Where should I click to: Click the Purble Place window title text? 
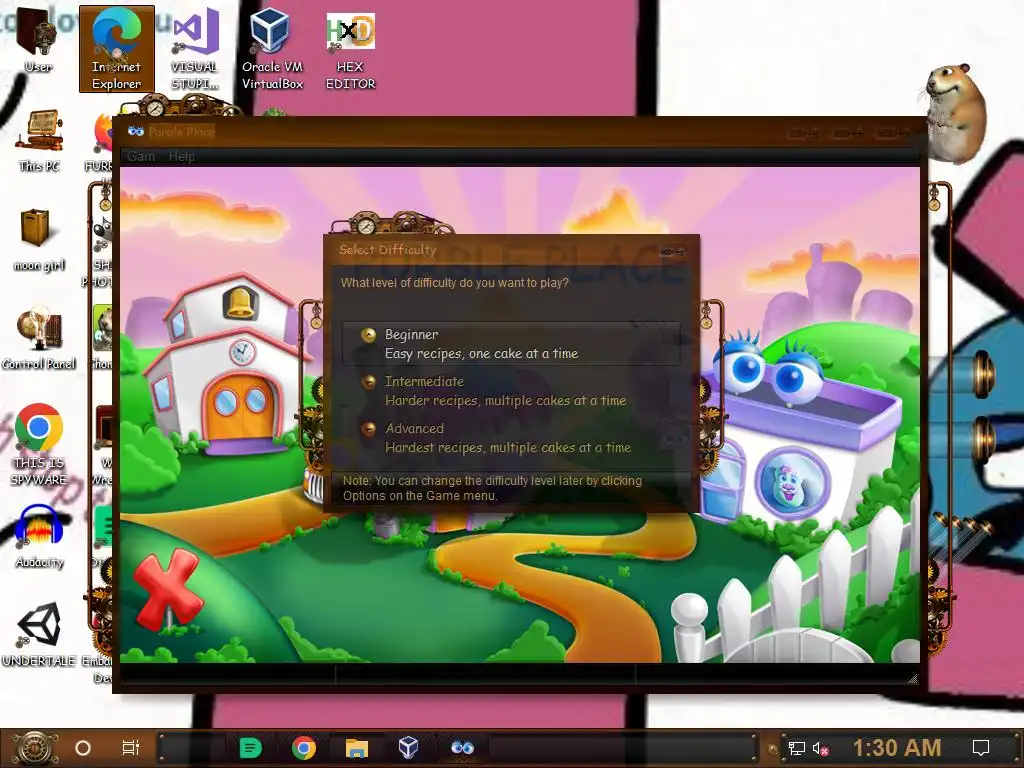(182, 131)
